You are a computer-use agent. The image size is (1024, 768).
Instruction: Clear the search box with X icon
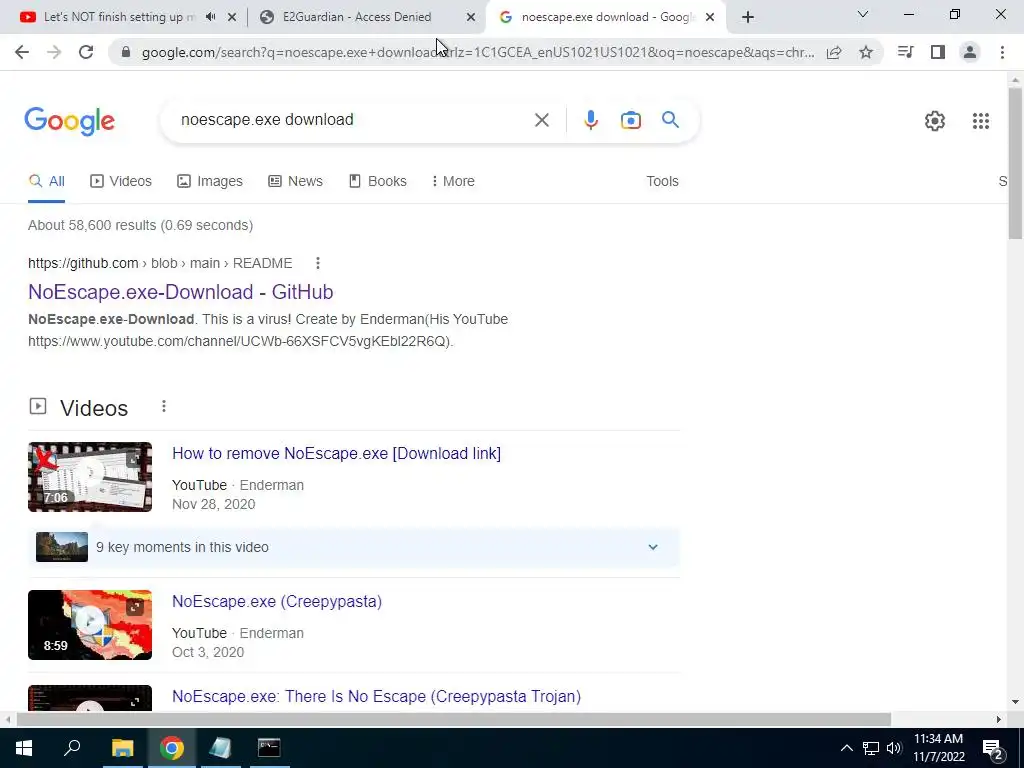click(x=541, y=120)
